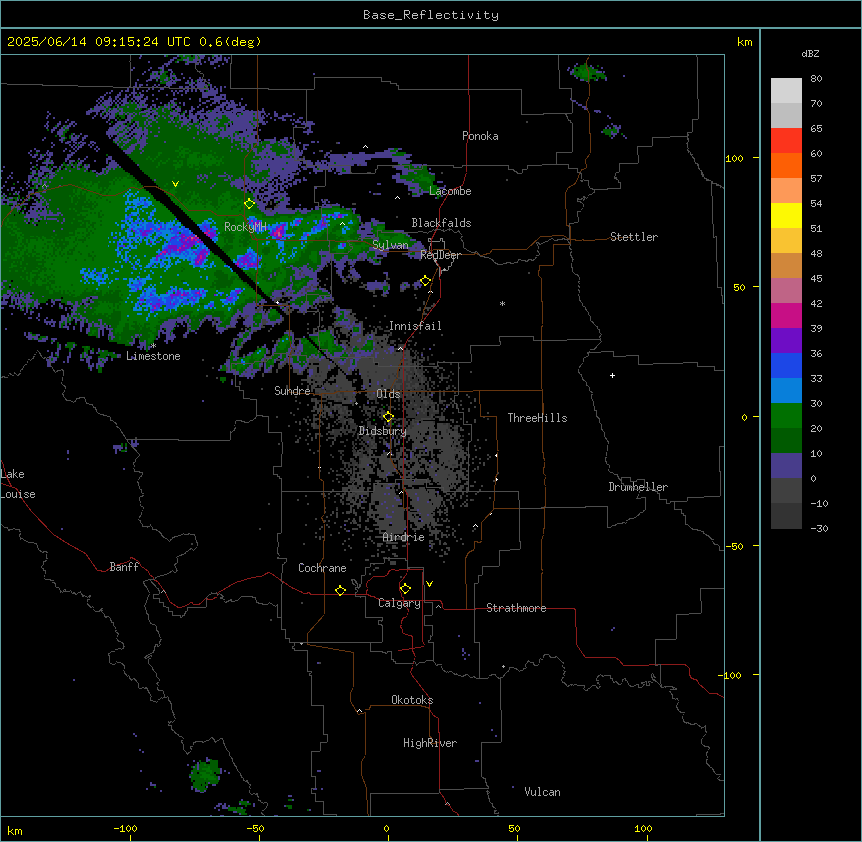Pick the bright yellow swatch in dBZ legend
862x842 pixels.
(x=786, y=216)
